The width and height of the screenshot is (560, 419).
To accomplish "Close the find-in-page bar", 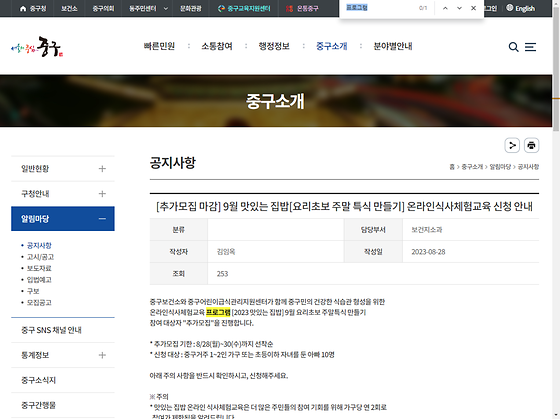I will (x=473, y=8).
